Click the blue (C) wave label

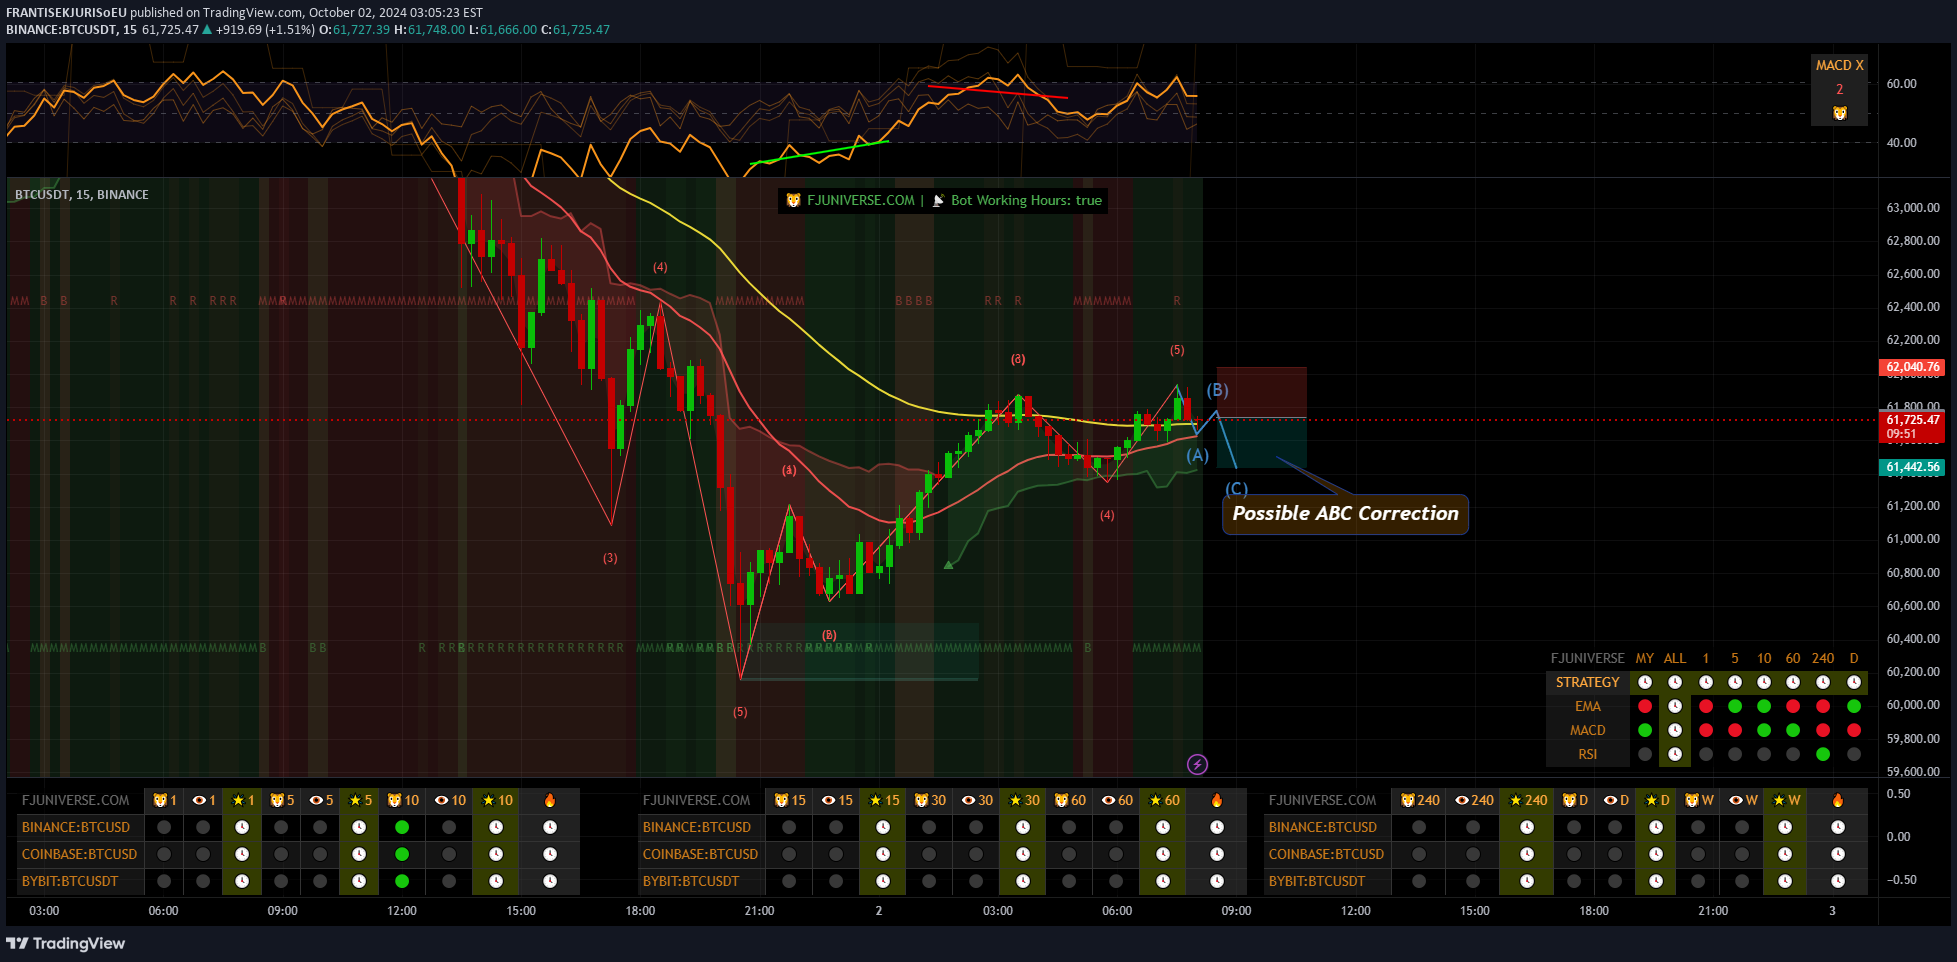[x=1237, y=488]
